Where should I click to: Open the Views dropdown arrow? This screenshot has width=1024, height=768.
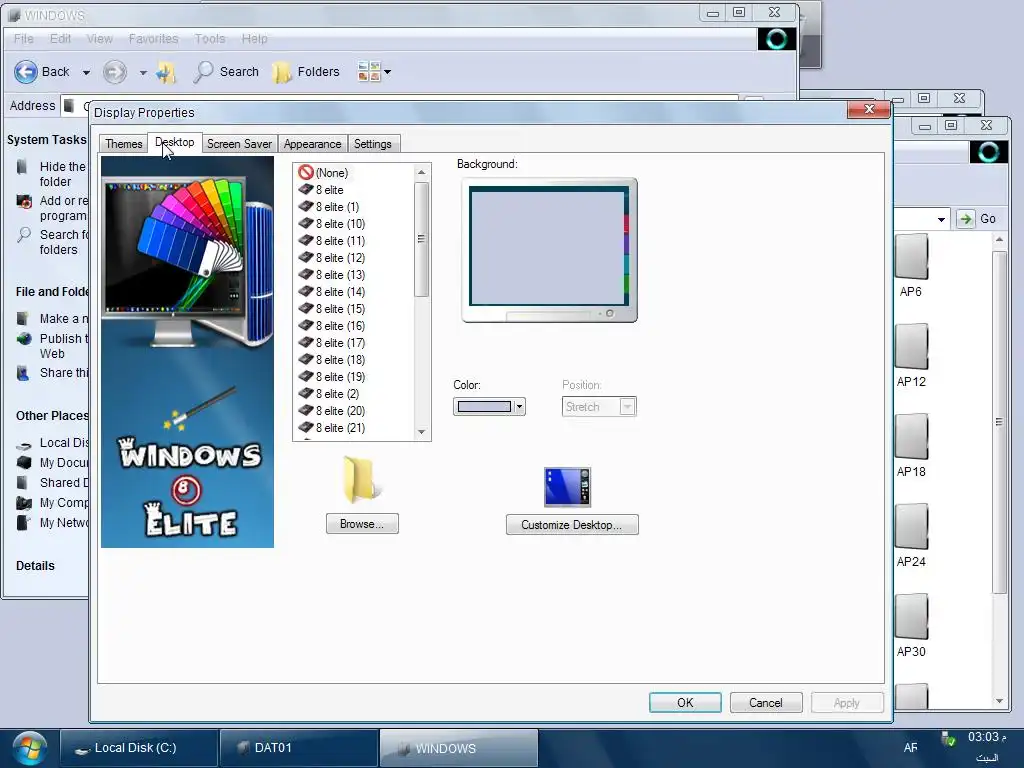coord(387,72)
